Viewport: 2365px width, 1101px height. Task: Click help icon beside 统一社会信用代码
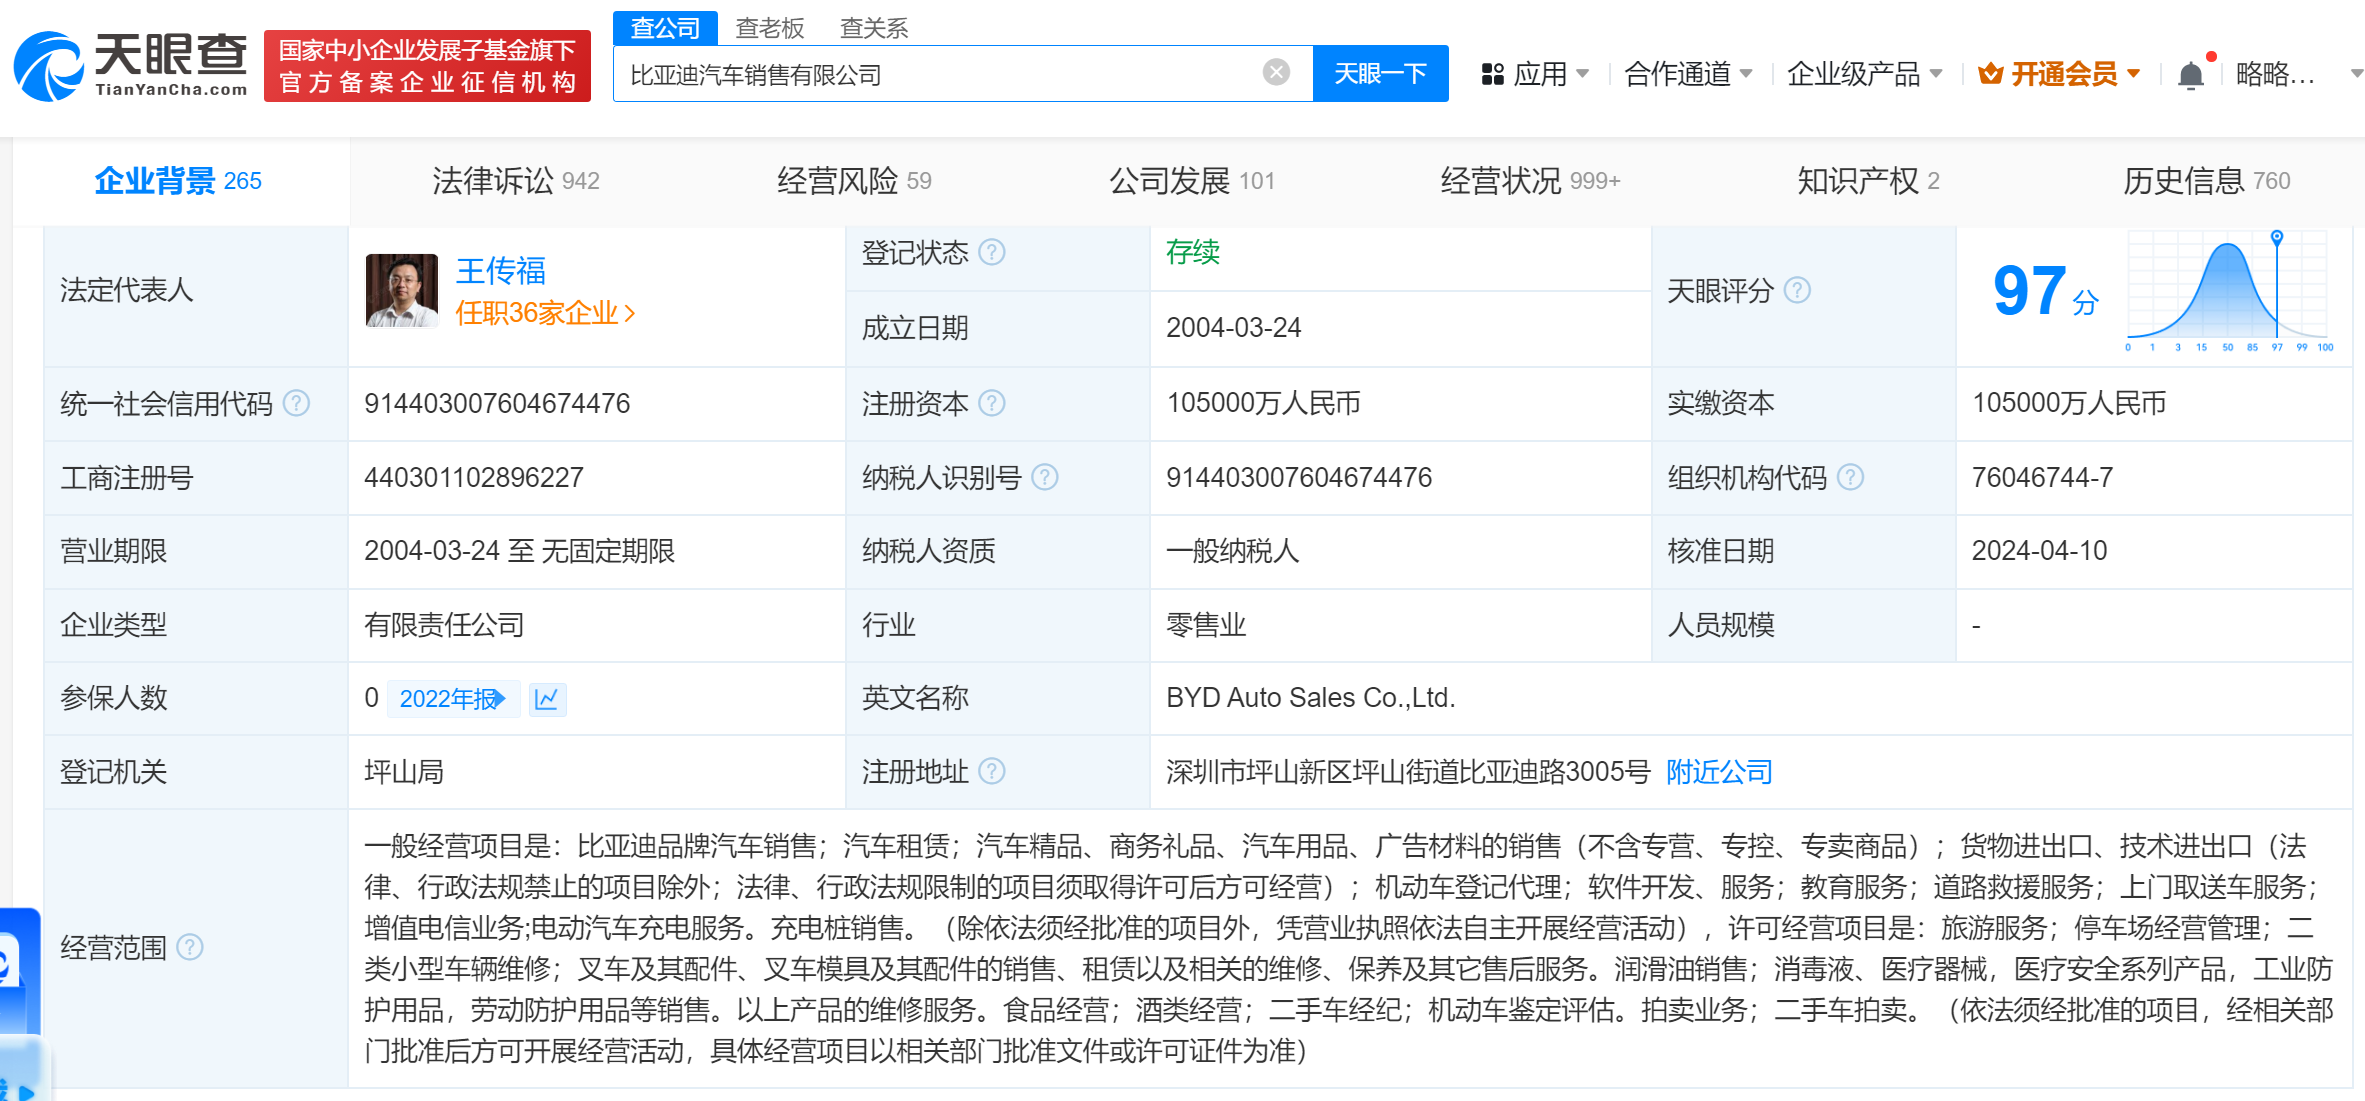click(296, 403)
